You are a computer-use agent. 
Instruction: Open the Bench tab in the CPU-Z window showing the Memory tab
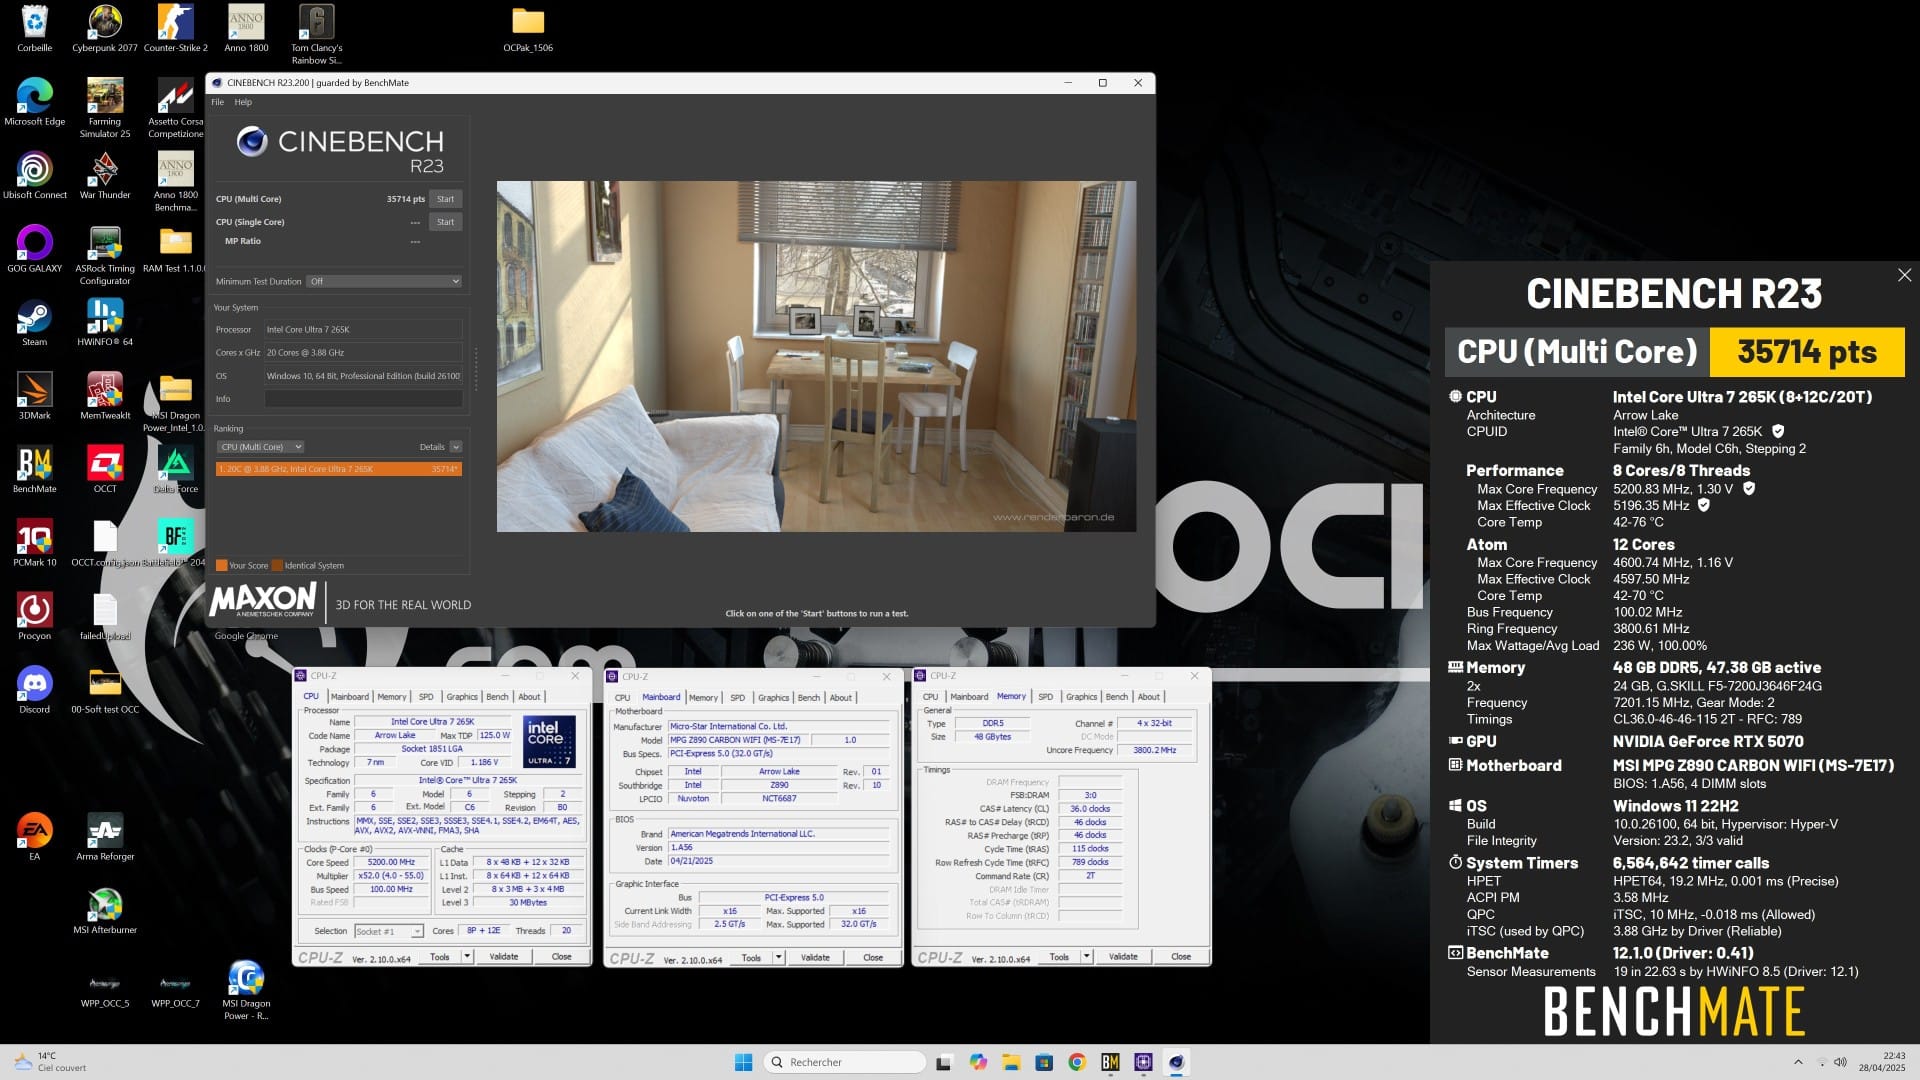tap(1117, 697)
